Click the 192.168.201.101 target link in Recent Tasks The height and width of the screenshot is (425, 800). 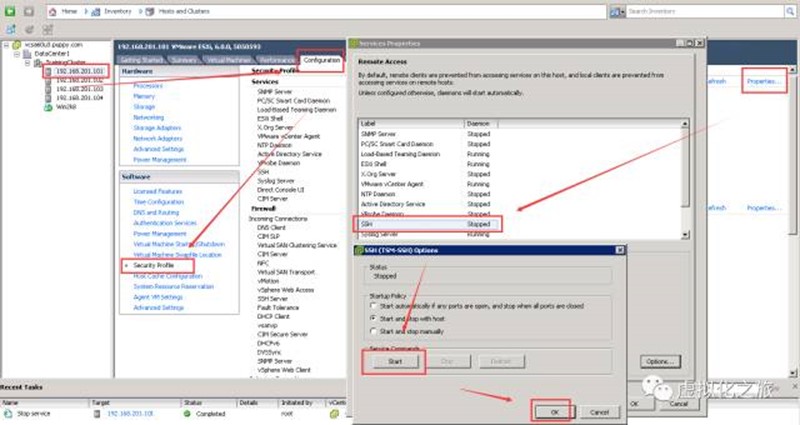point(130,414)
